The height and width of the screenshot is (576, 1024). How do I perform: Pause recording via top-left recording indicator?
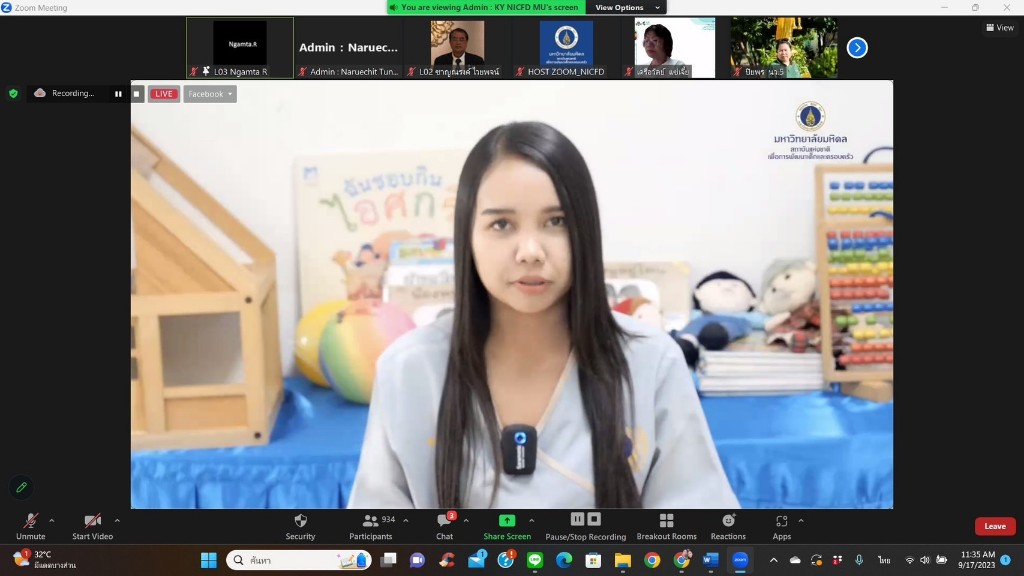118,94
